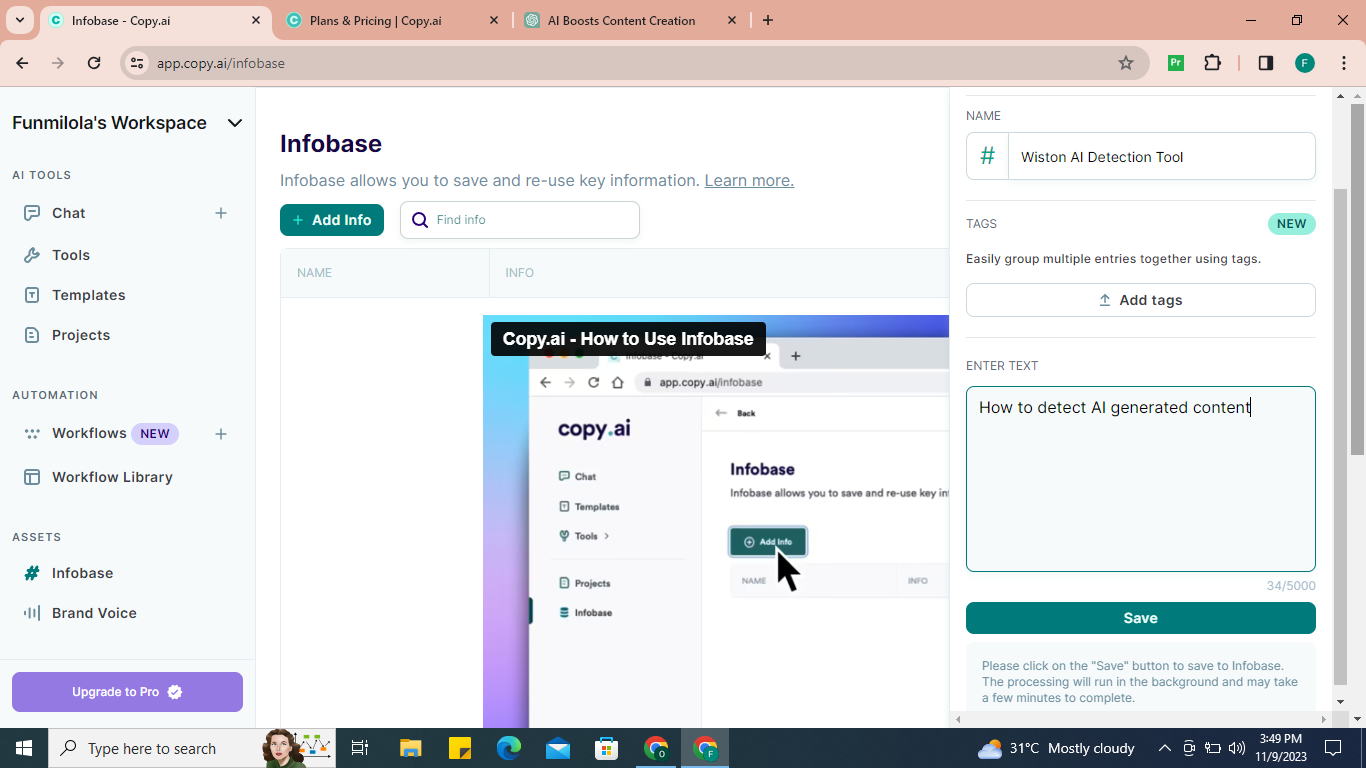Open Workflow Library

pyautogui.click(x=112, y=477)
